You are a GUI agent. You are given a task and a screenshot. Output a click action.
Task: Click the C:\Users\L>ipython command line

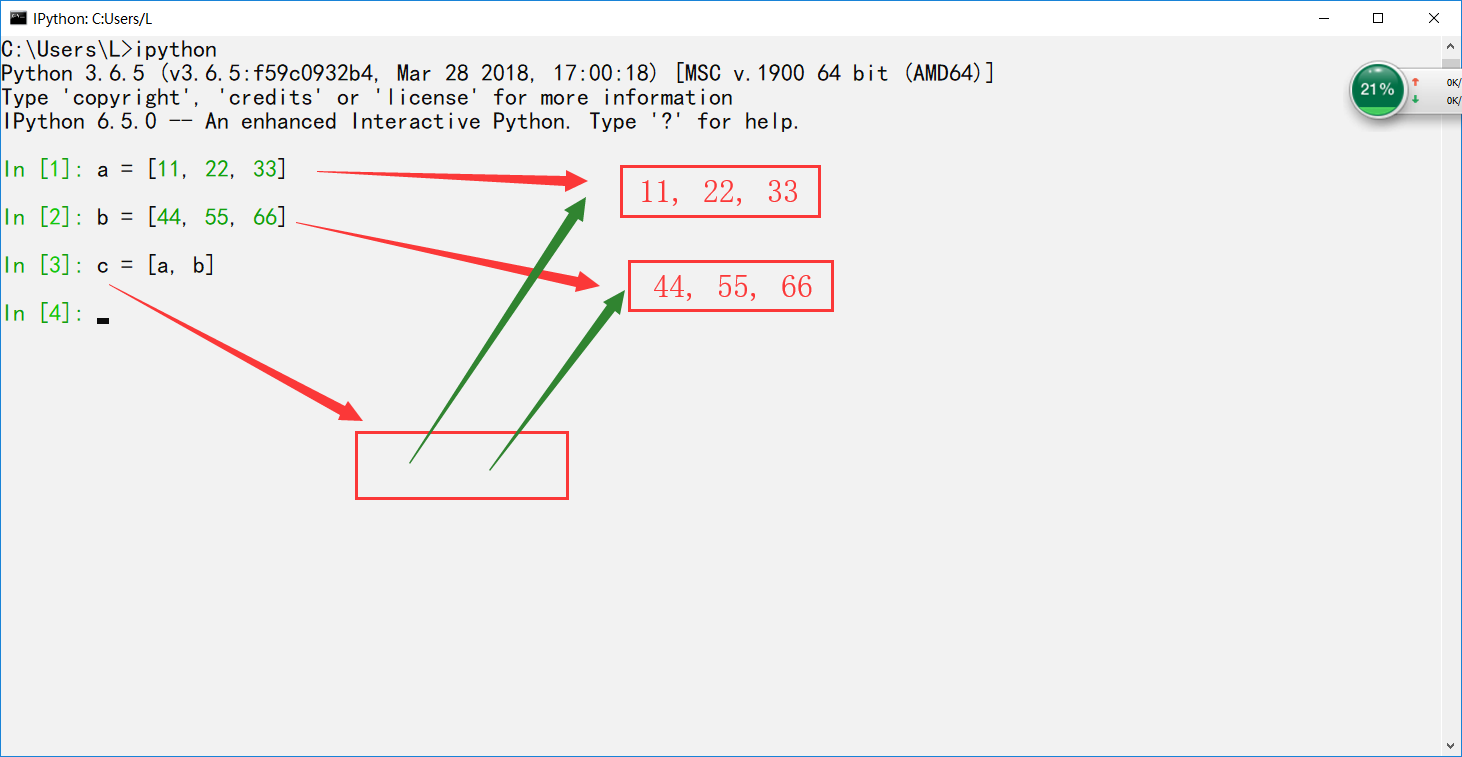109,50
